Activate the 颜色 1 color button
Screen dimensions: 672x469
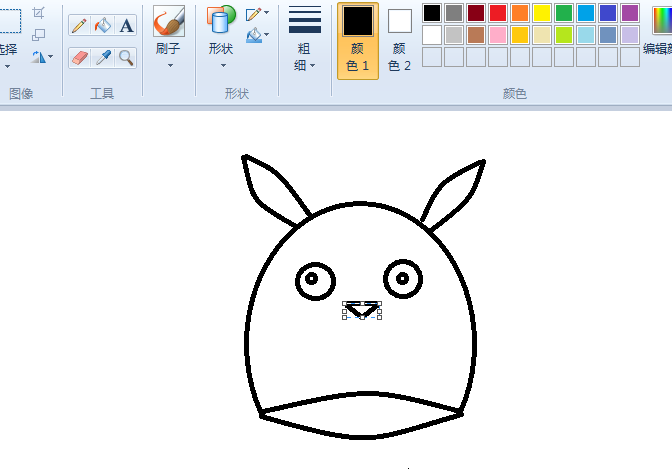click(358, 41)
